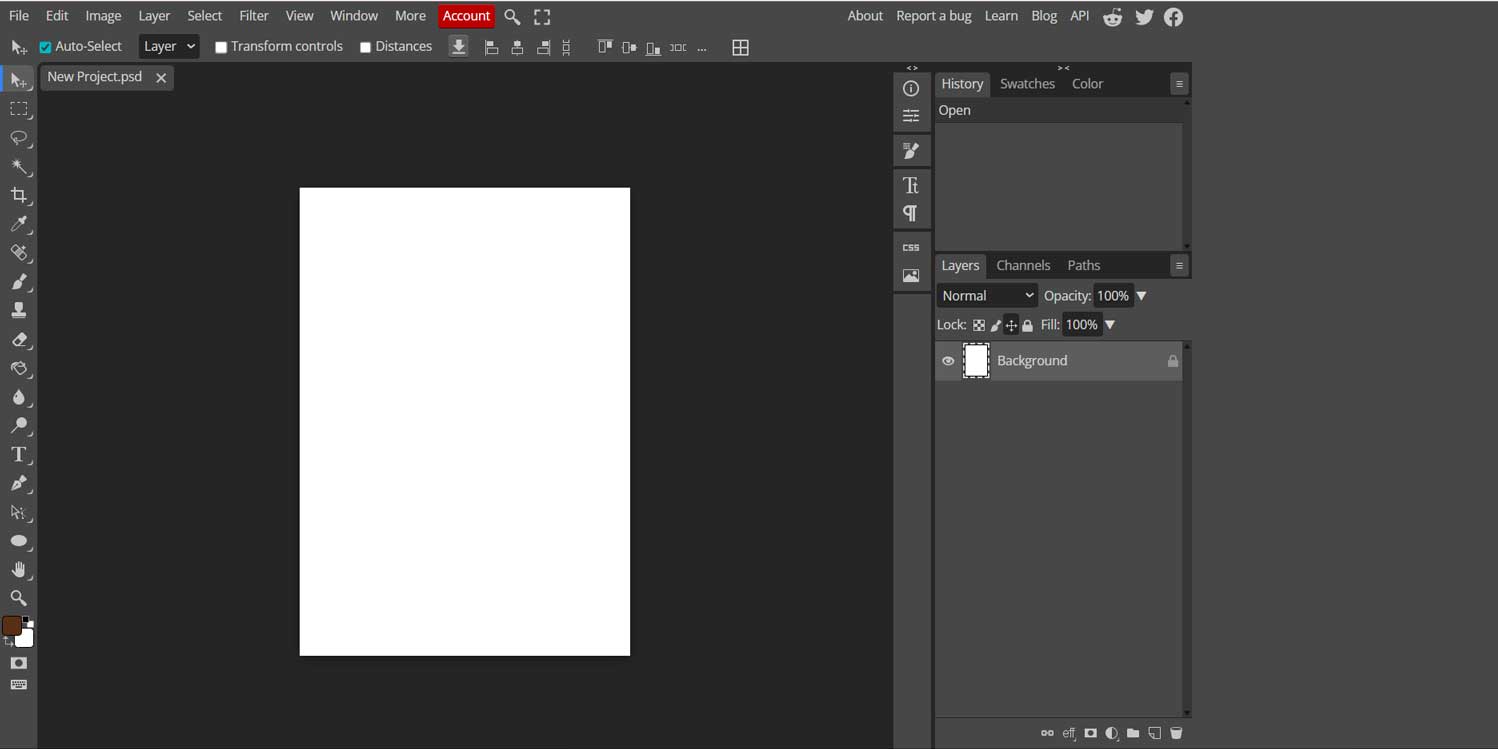Viewport: 1498px width, 749px height.
Task: Activate the Rectangular Marquee tool
Action: [20, 109]
